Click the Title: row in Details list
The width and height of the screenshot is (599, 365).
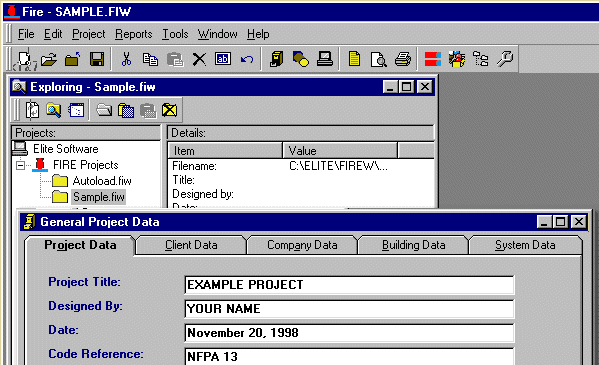(301, 180)
